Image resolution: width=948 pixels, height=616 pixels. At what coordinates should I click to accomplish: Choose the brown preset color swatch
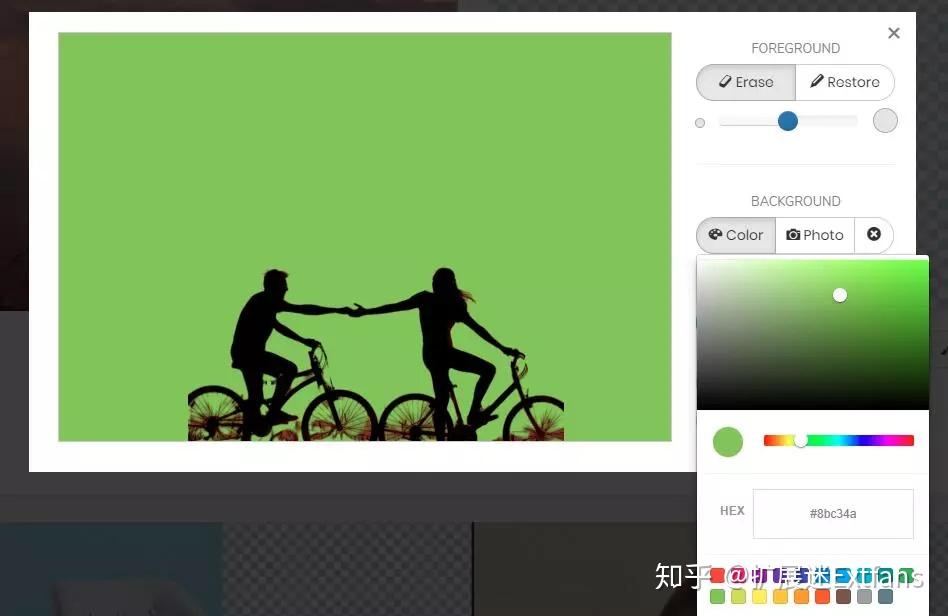843,597
